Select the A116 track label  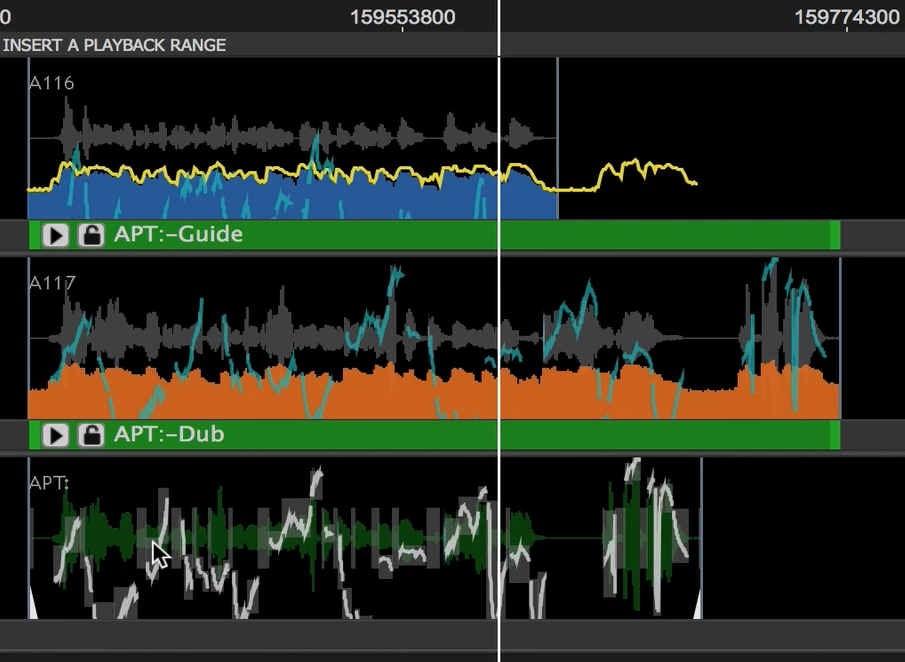52,83
